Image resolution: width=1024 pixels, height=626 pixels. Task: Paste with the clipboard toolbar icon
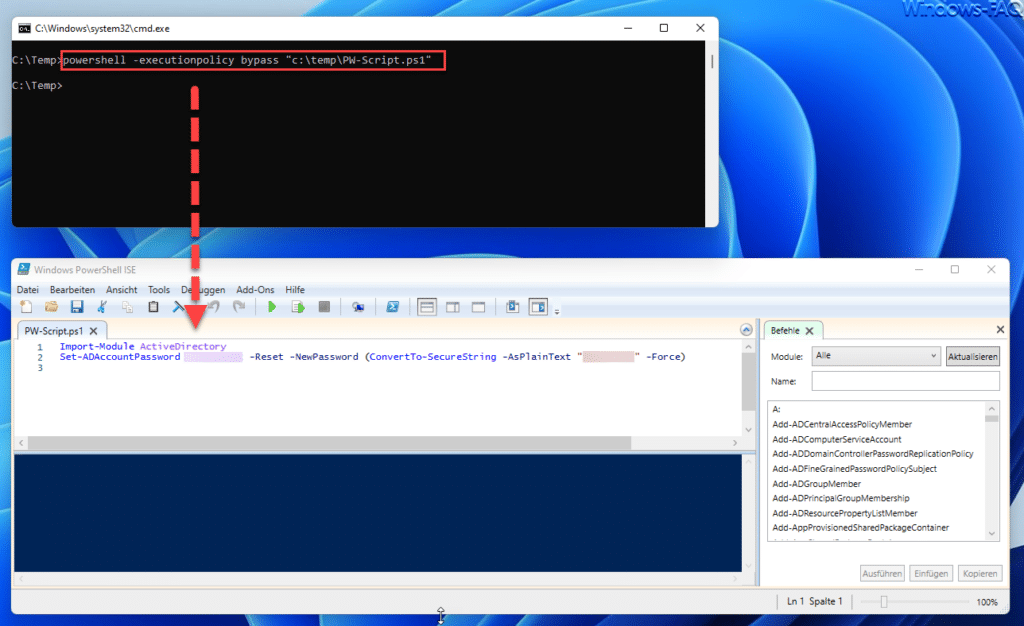pyautogui.click(x=153, y=307)
